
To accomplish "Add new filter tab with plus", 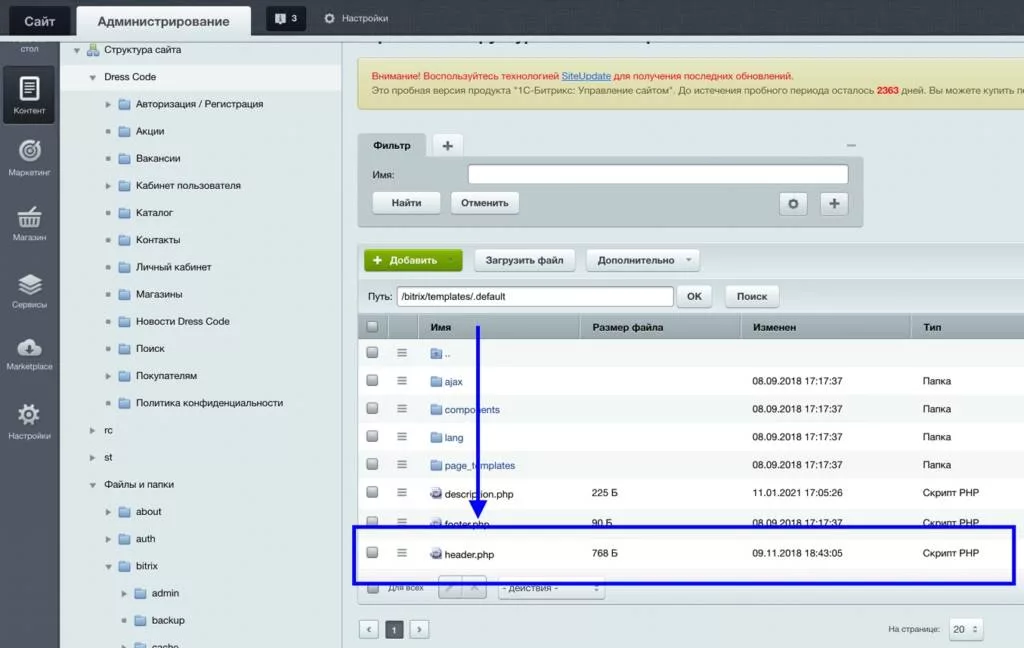I will [x=447, y=146].
